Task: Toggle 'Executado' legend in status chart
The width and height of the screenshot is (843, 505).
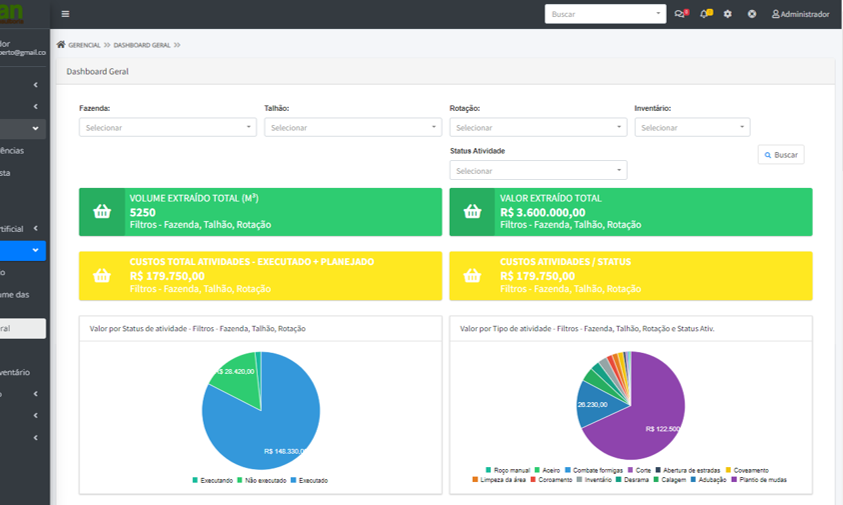Action: [308, 481]
